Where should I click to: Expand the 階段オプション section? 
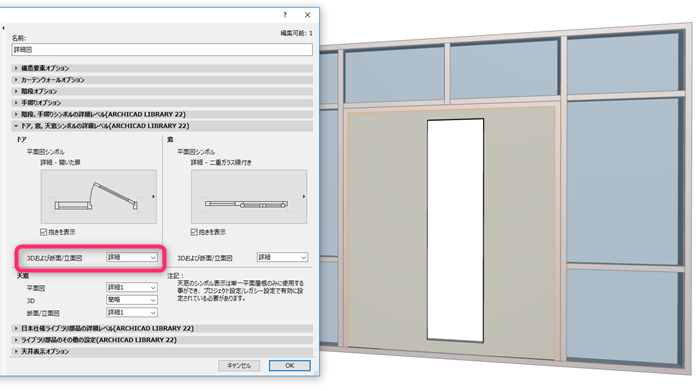pyautogui.click(x=162, y=92)
